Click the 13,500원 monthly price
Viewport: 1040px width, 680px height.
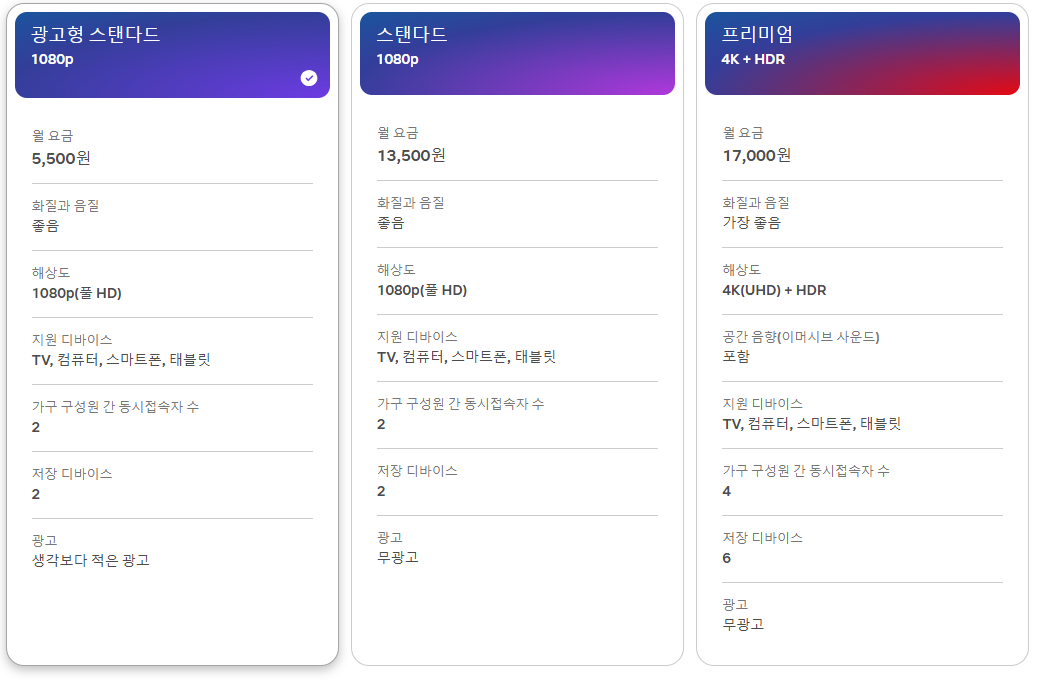pyautogui.click(x=411, y=156)
